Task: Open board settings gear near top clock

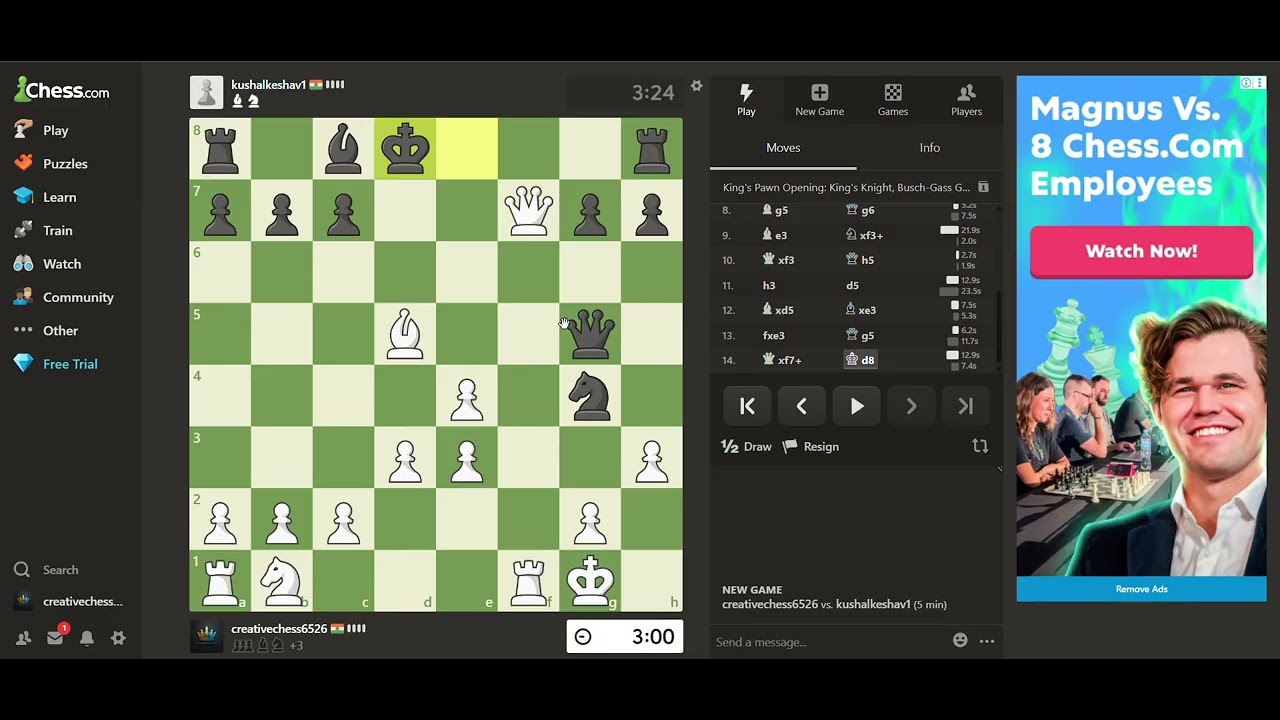Action: pos(697,86)
